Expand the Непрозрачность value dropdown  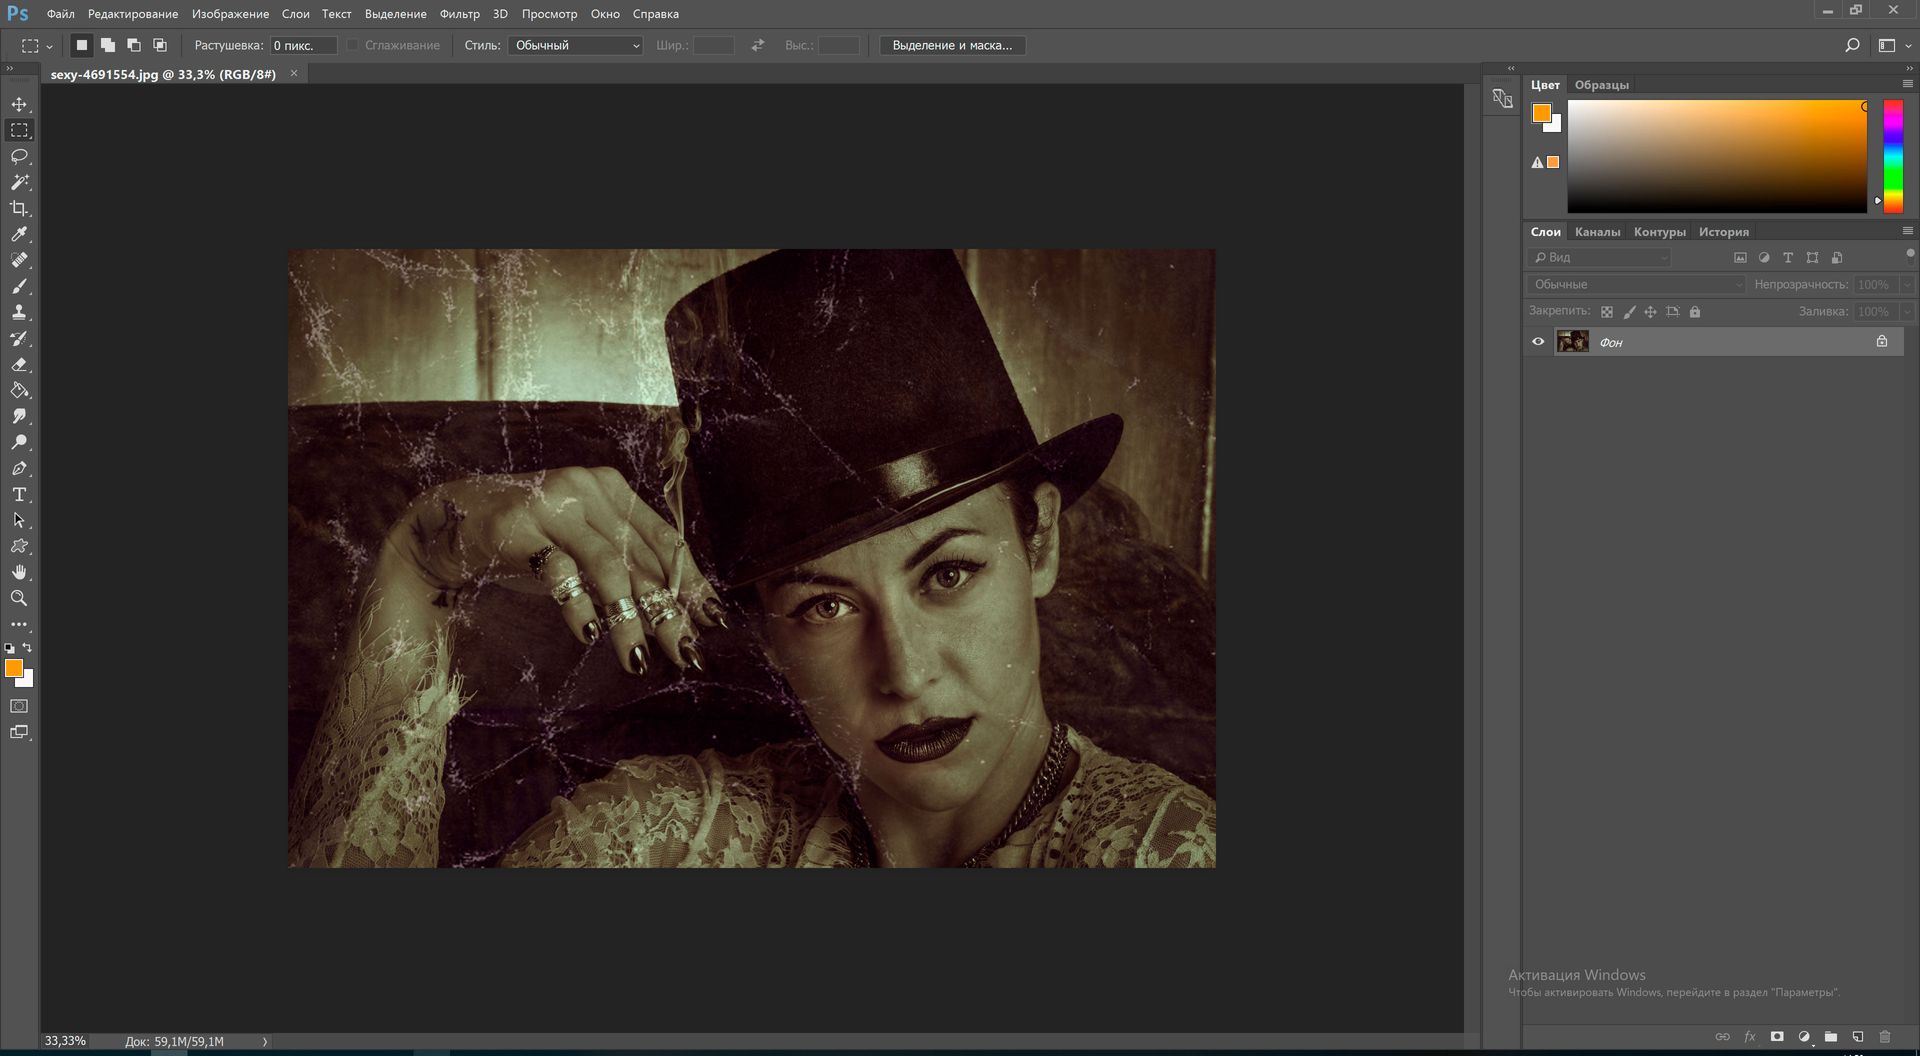click(1906, 284)
